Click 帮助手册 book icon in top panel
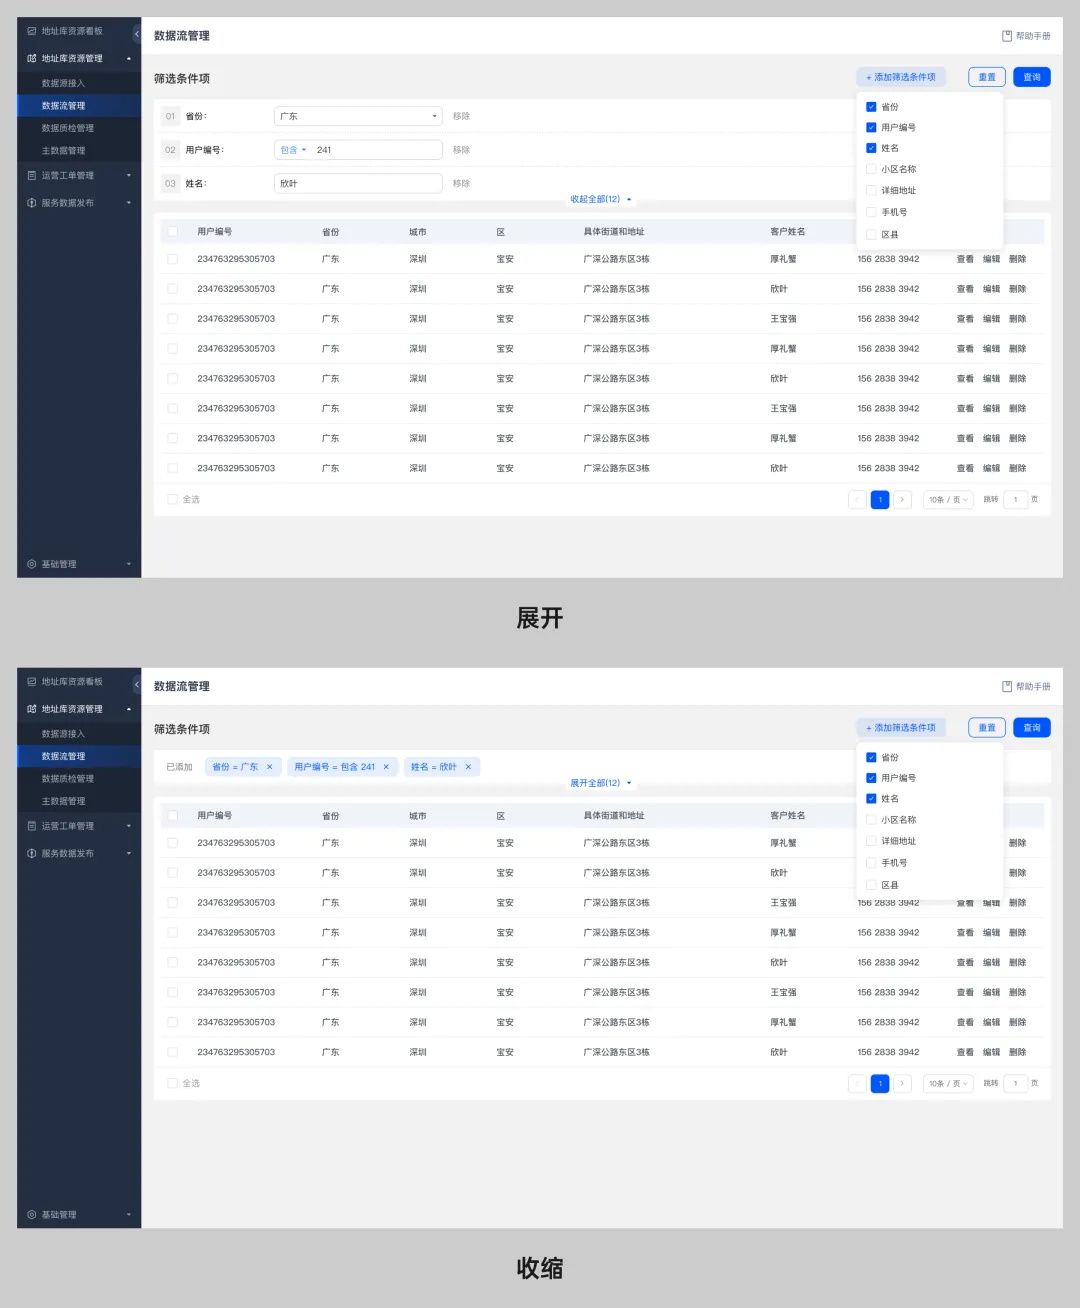This screenshot has width=1080, height=1308. pyautogui.click(x=1007, y=36)
